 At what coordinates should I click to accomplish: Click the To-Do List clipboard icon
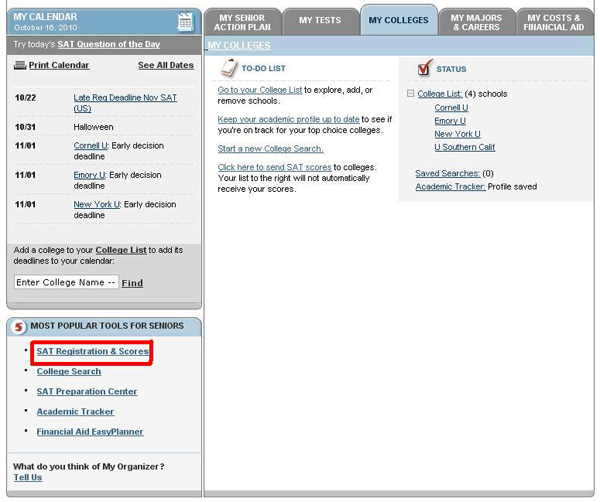229,68
